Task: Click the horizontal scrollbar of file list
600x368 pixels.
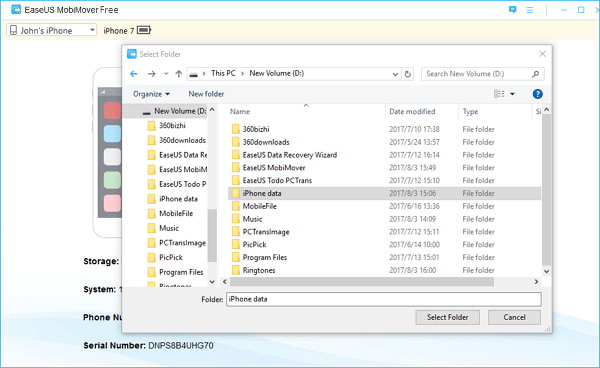Action: pos(362,282)
